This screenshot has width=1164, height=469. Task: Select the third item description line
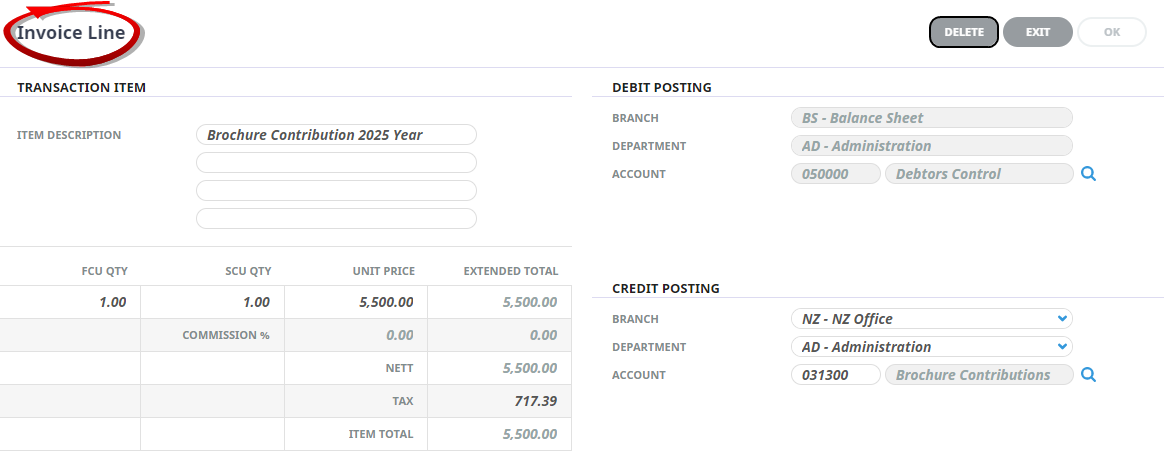pyautogui.click(x=336, y=190)
